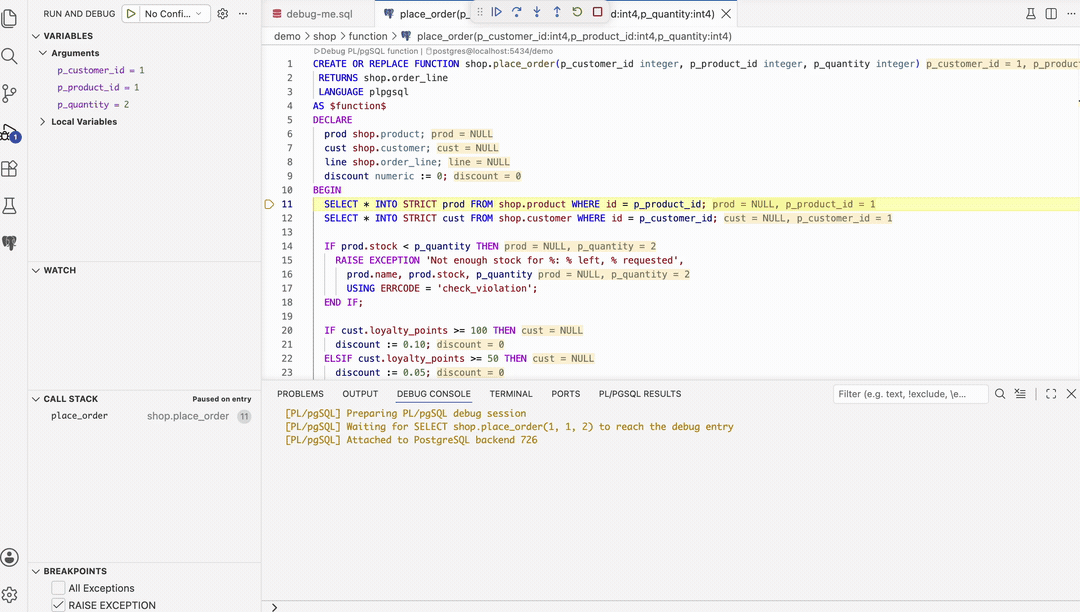
Task: Clear the debug console
Action: tap(1020, 394)
